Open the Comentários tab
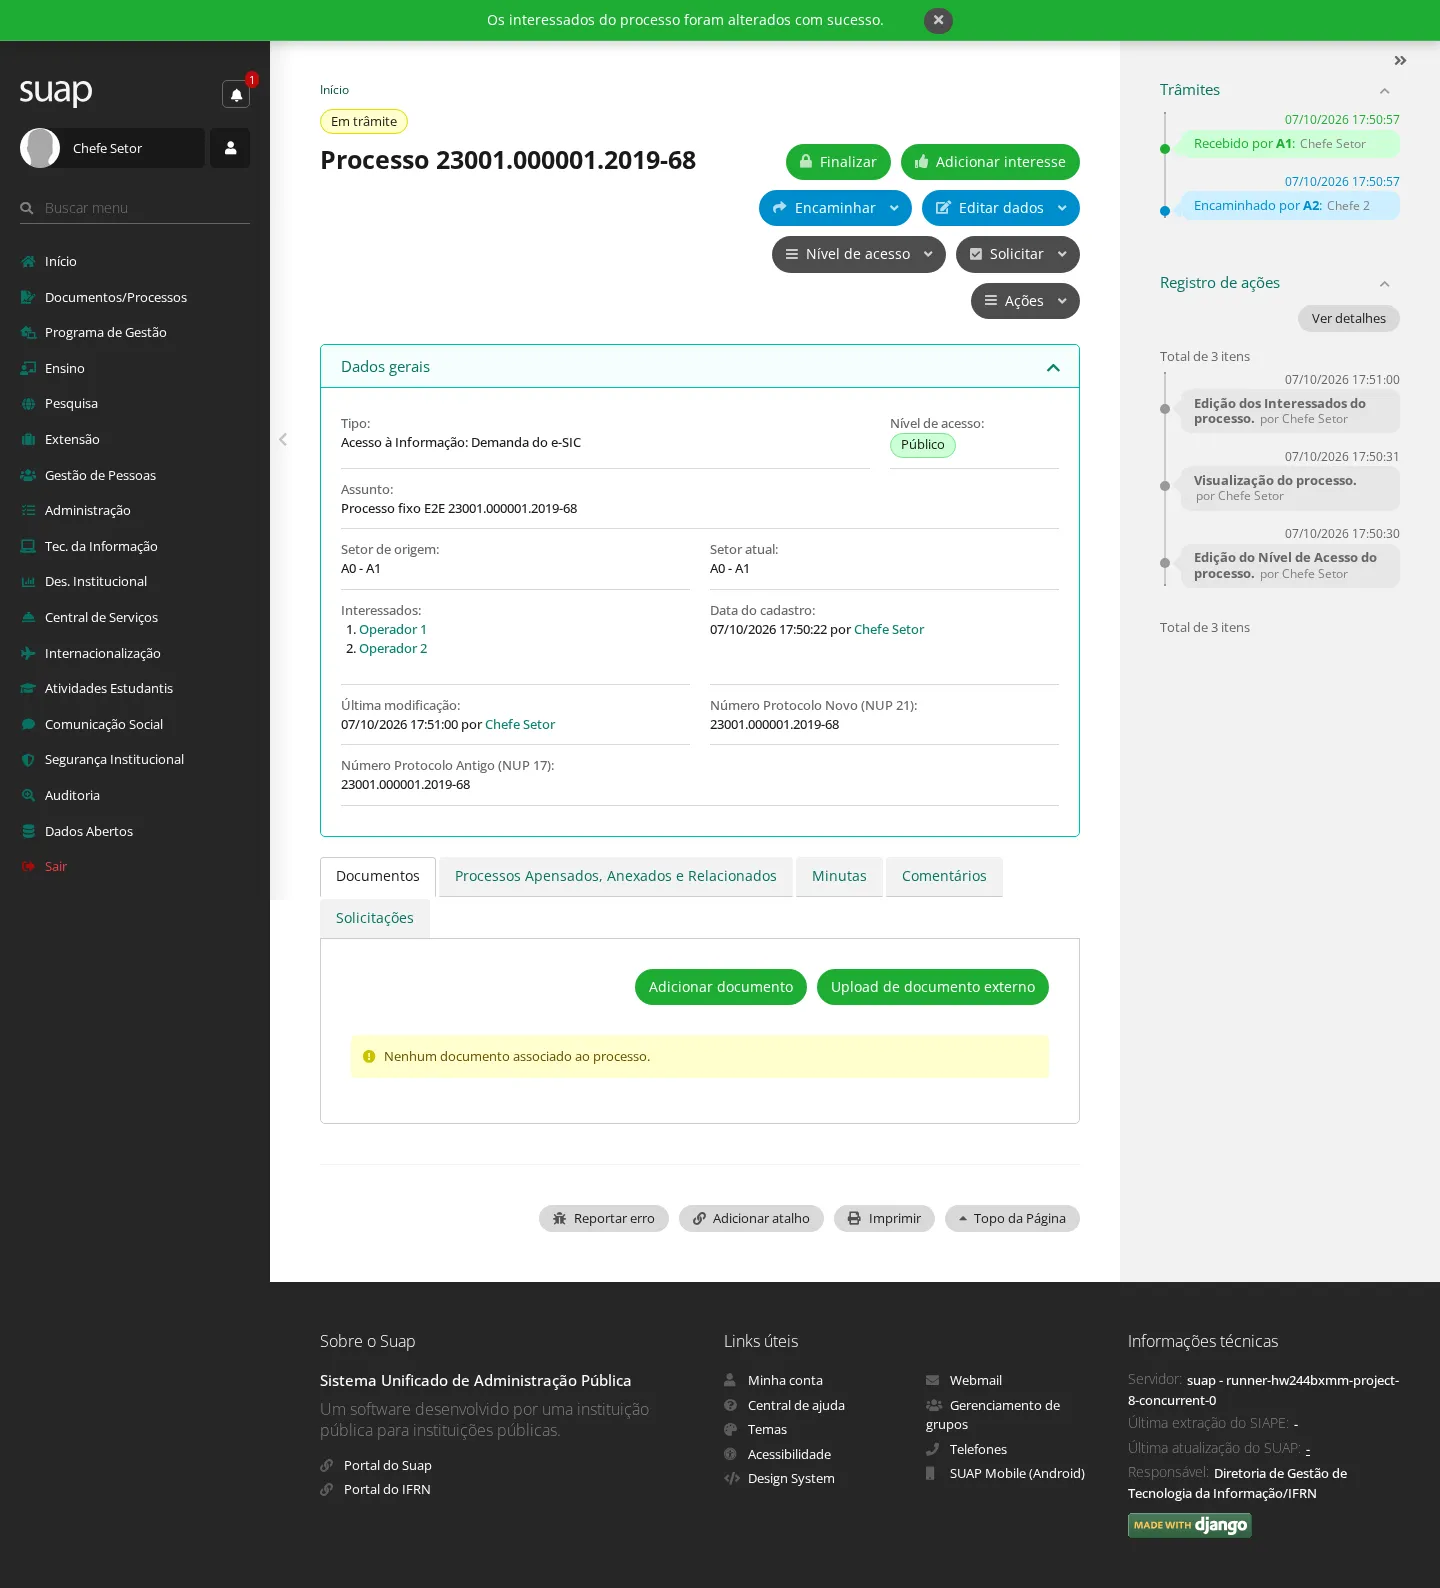The width and height of the screenshot is (1440, 1588). (x=944, y=876)
